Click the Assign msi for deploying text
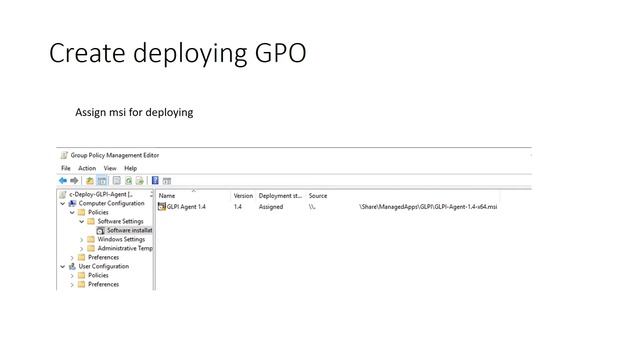The height and width of the screenshot is (360, 640). pyautogui.click(x=134, y=112)
